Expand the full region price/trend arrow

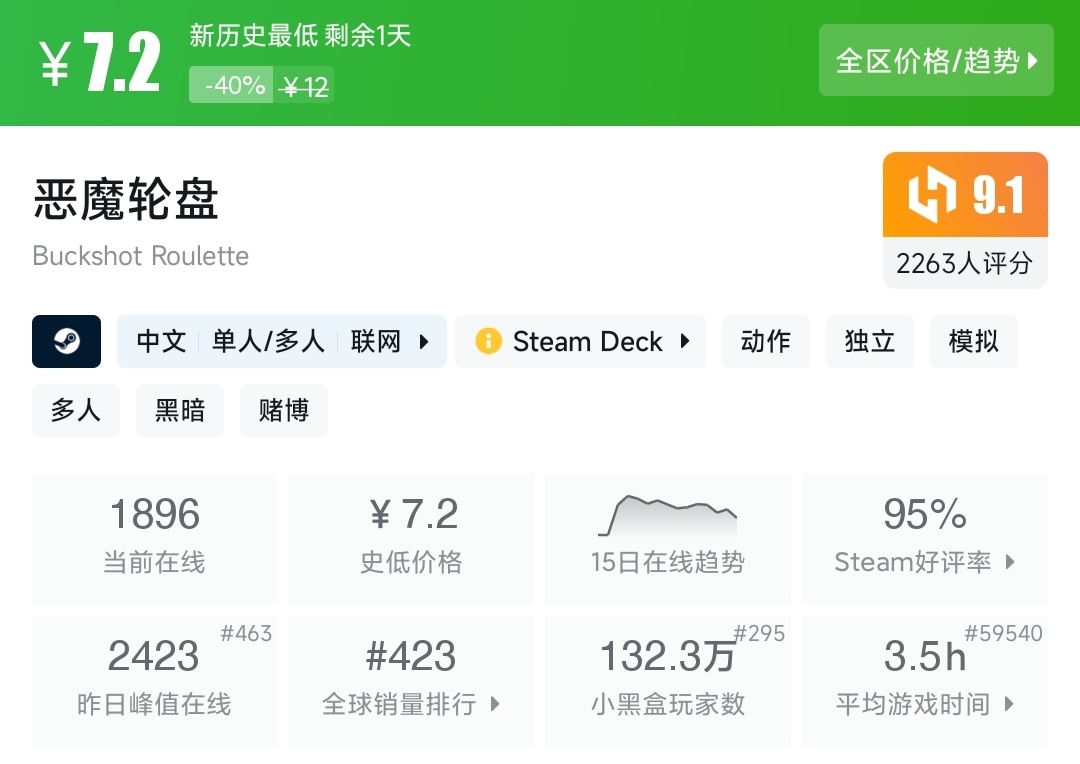point(1033,61)
